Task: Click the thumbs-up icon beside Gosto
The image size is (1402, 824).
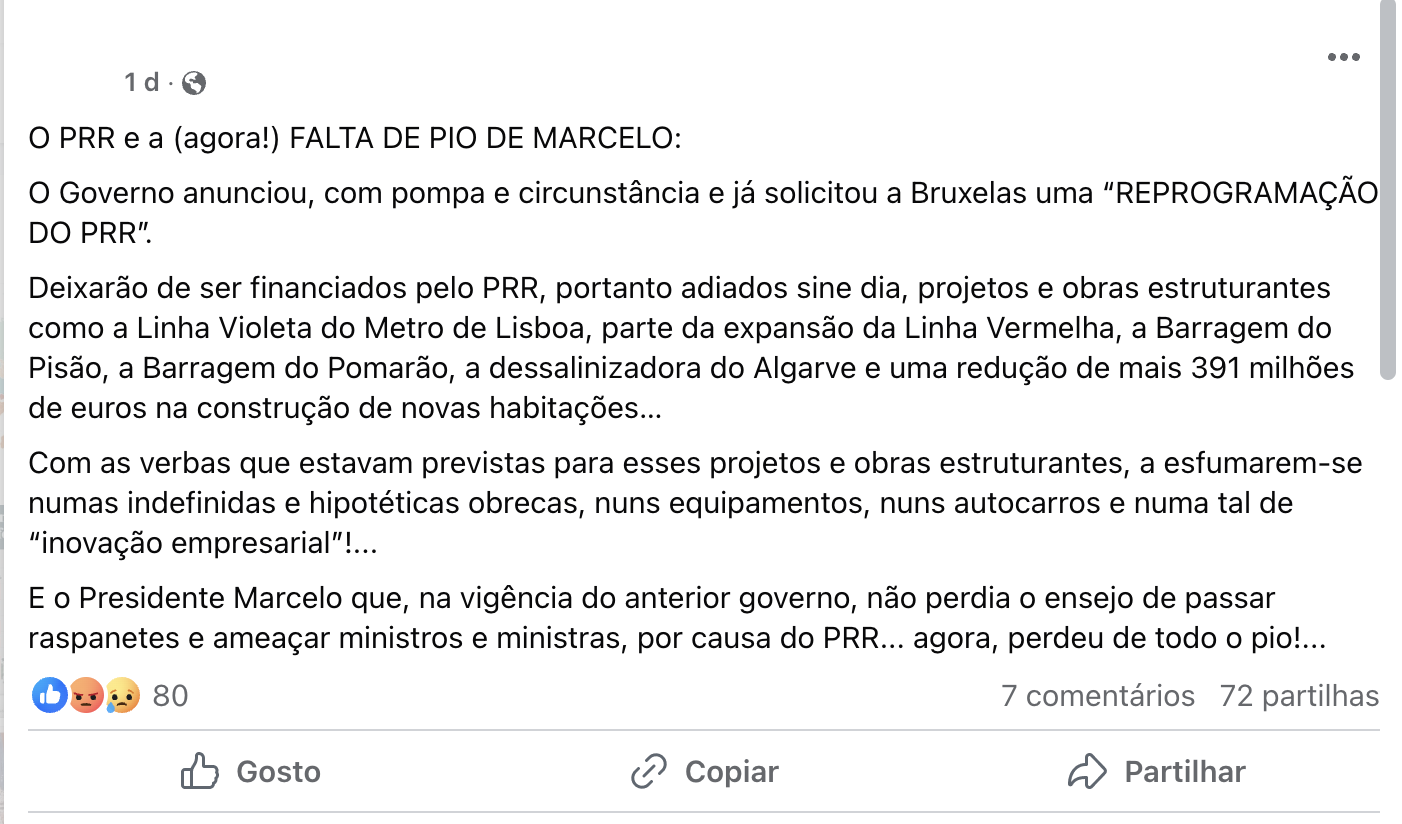Action: click(x=199, y=771)
